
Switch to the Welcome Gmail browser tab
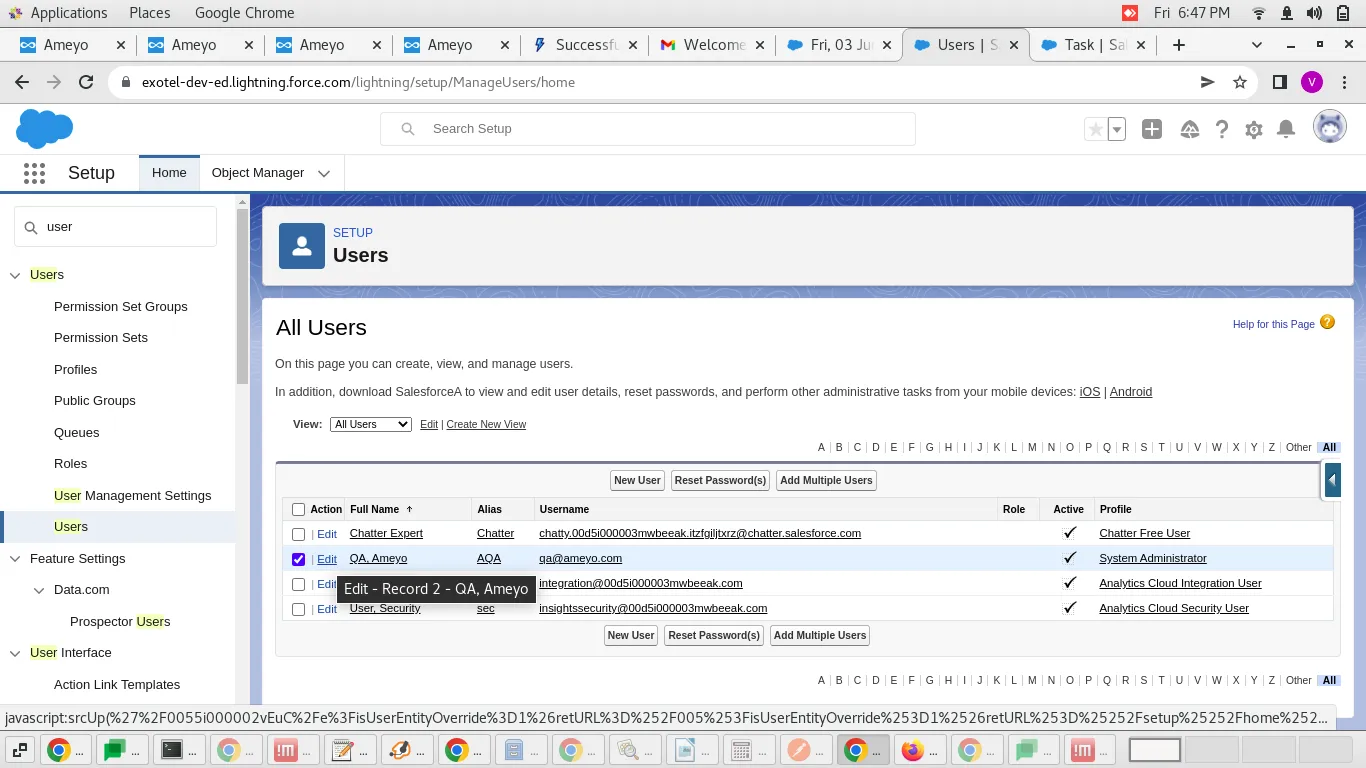click(x=712, y=45)
